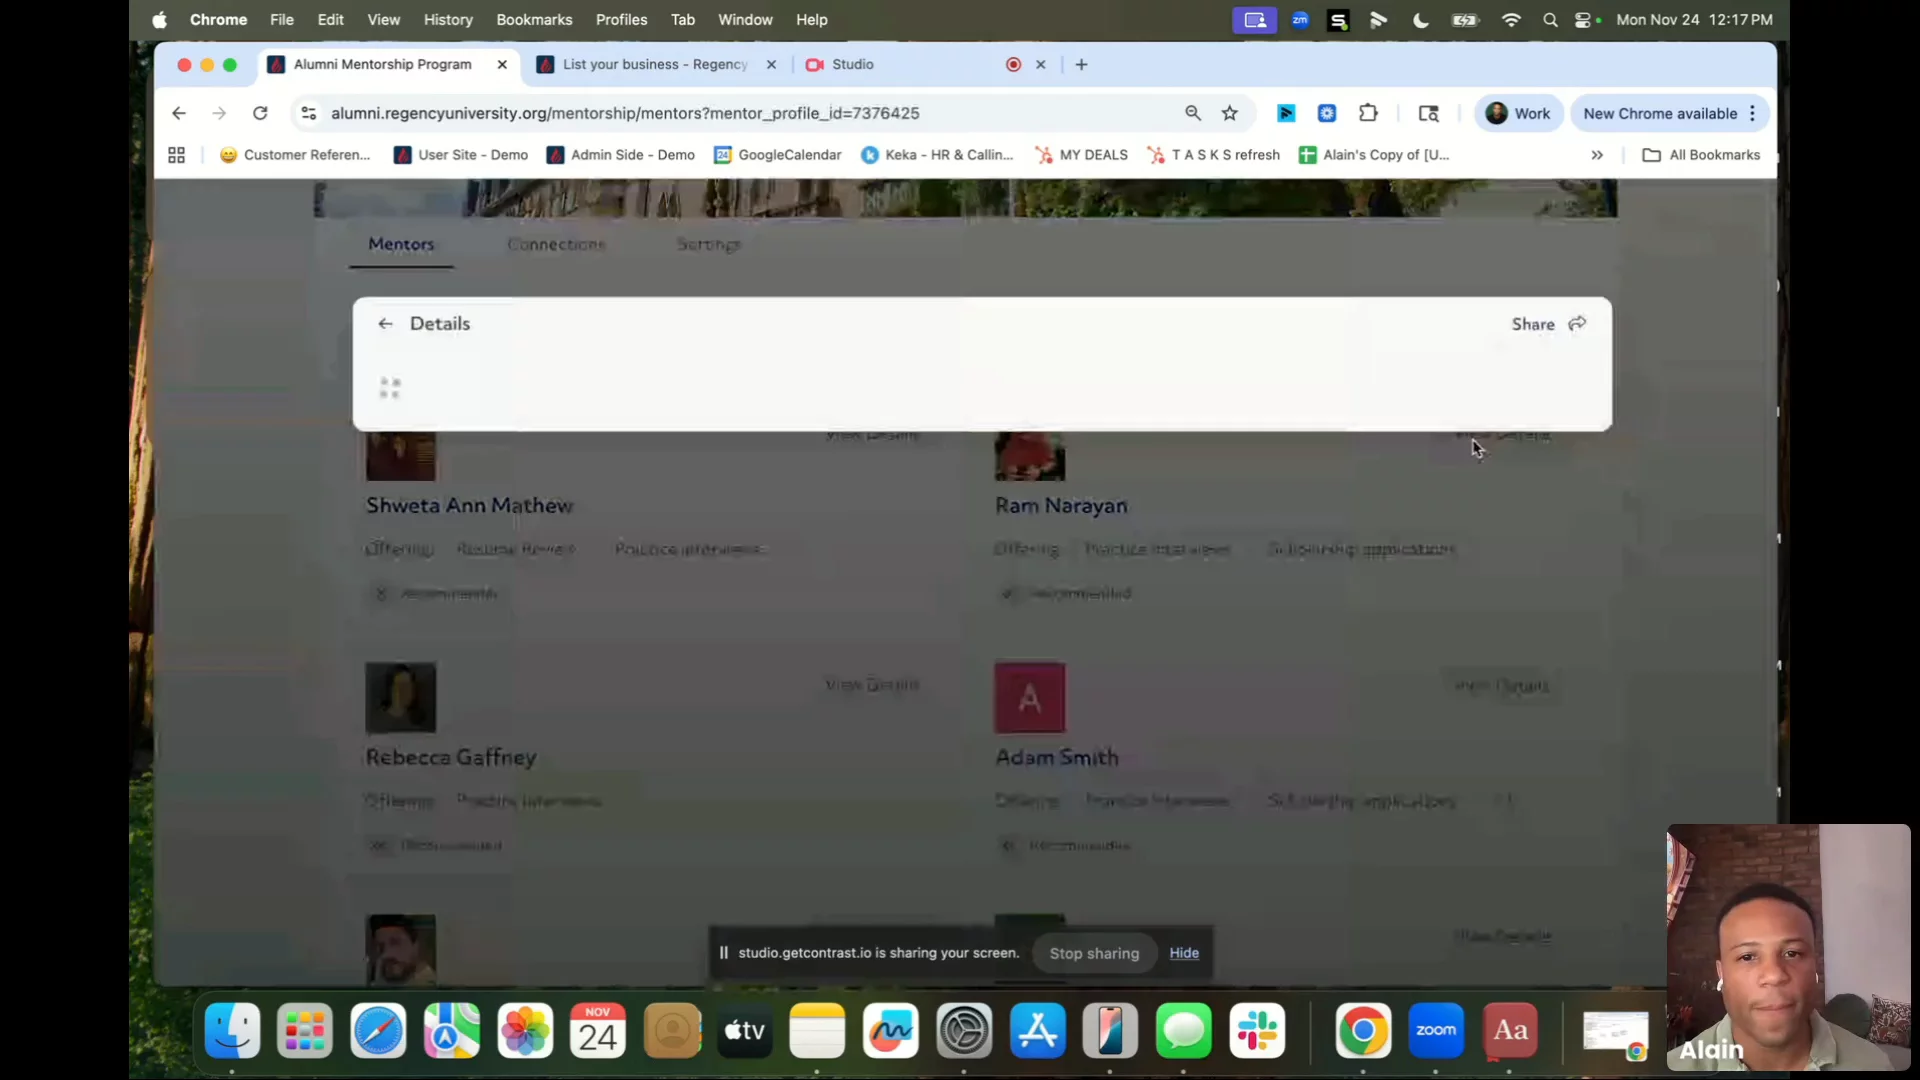Click the Share arrow icon
Screen dimensions: 1920x1080
pos(1577,324)
